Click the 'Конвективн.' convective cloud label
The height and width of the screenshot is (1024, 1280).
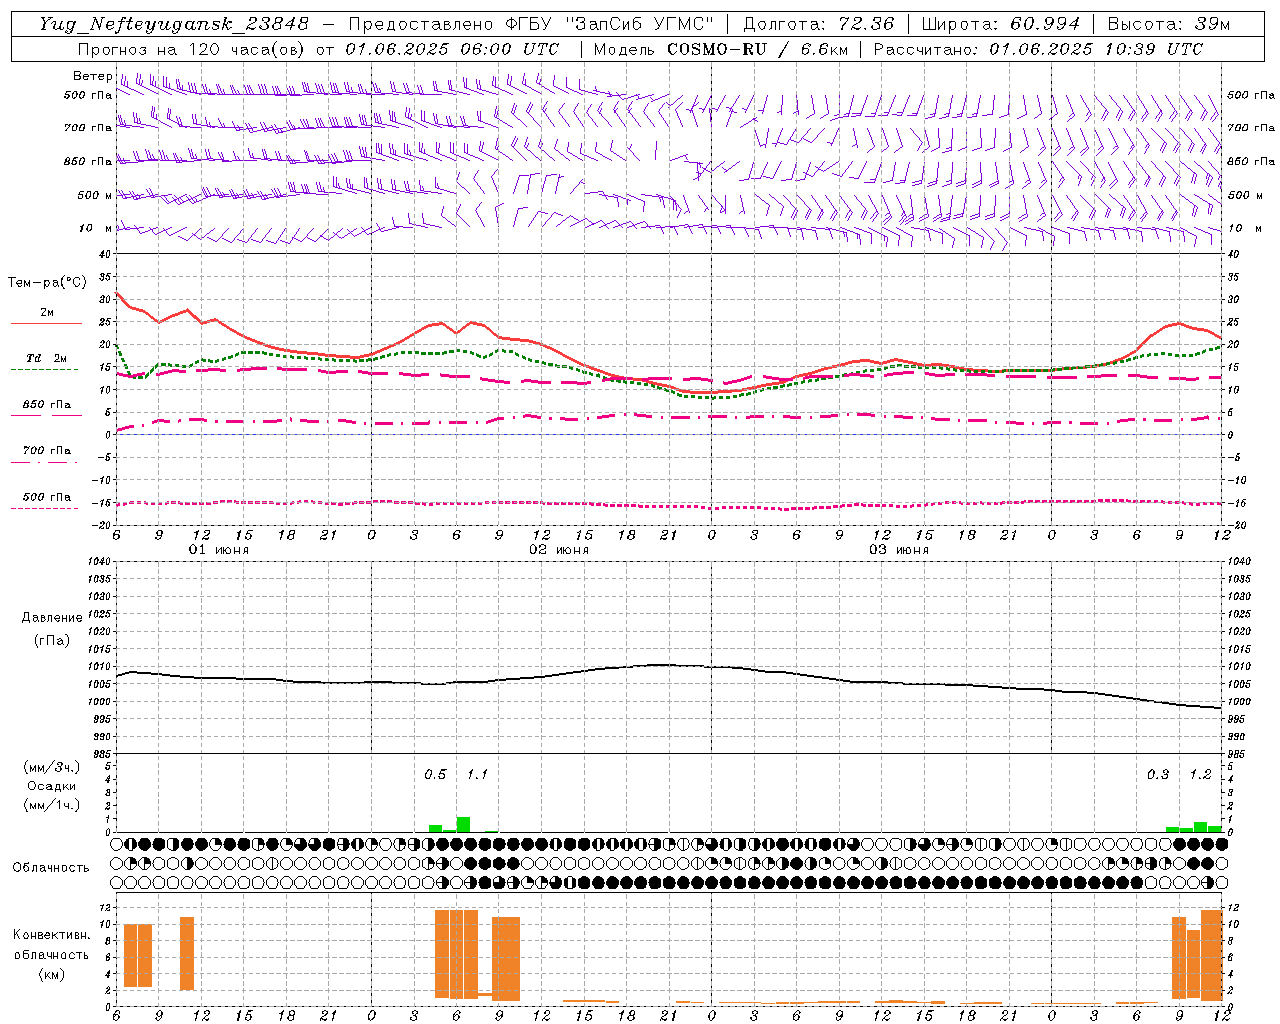tap(52, 935)
